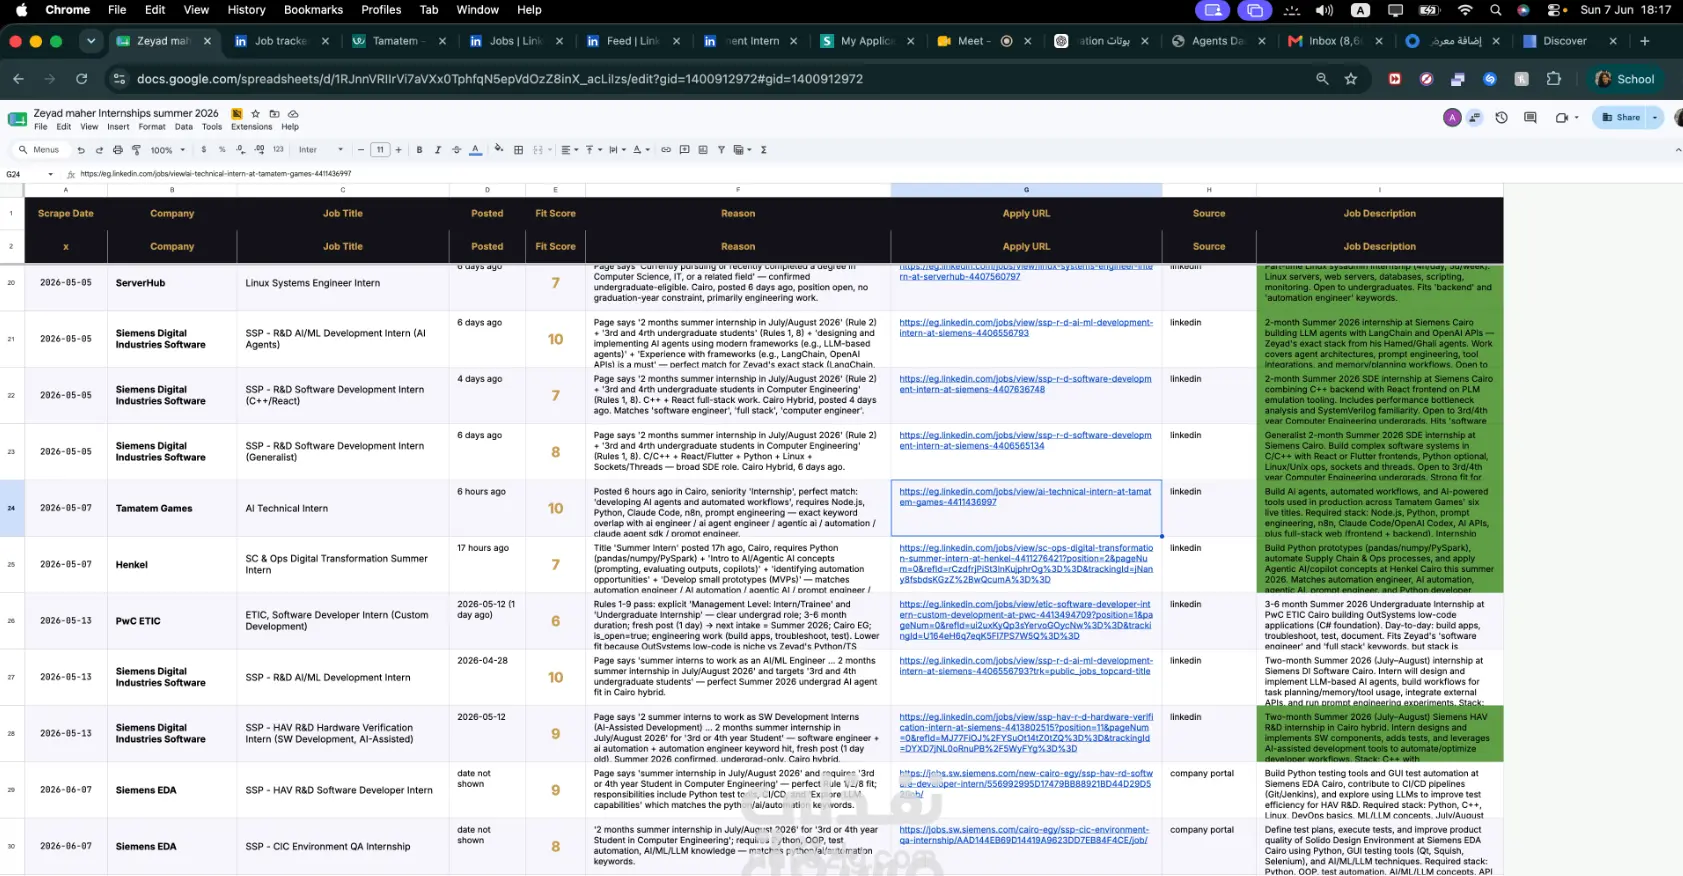View the cloud save status
Screen dimensions: 1683x876
pyautogui.click(x=293, y=114)
